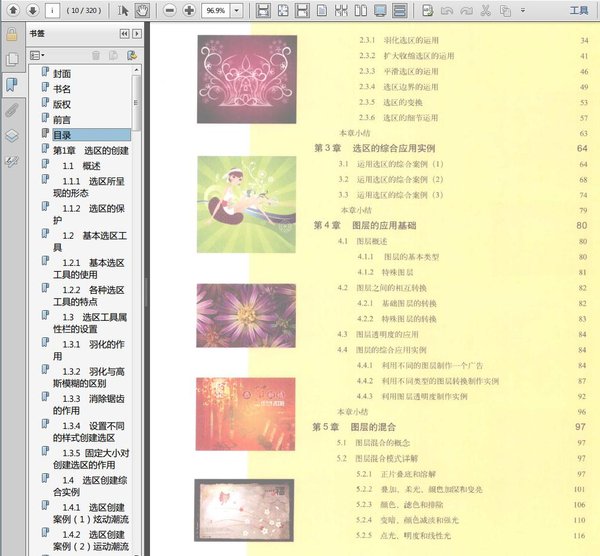Open bookmark 1.1.1 选区所呈现的形态
The width and height of the screenshot is (600, 556).
pos(89,187)
